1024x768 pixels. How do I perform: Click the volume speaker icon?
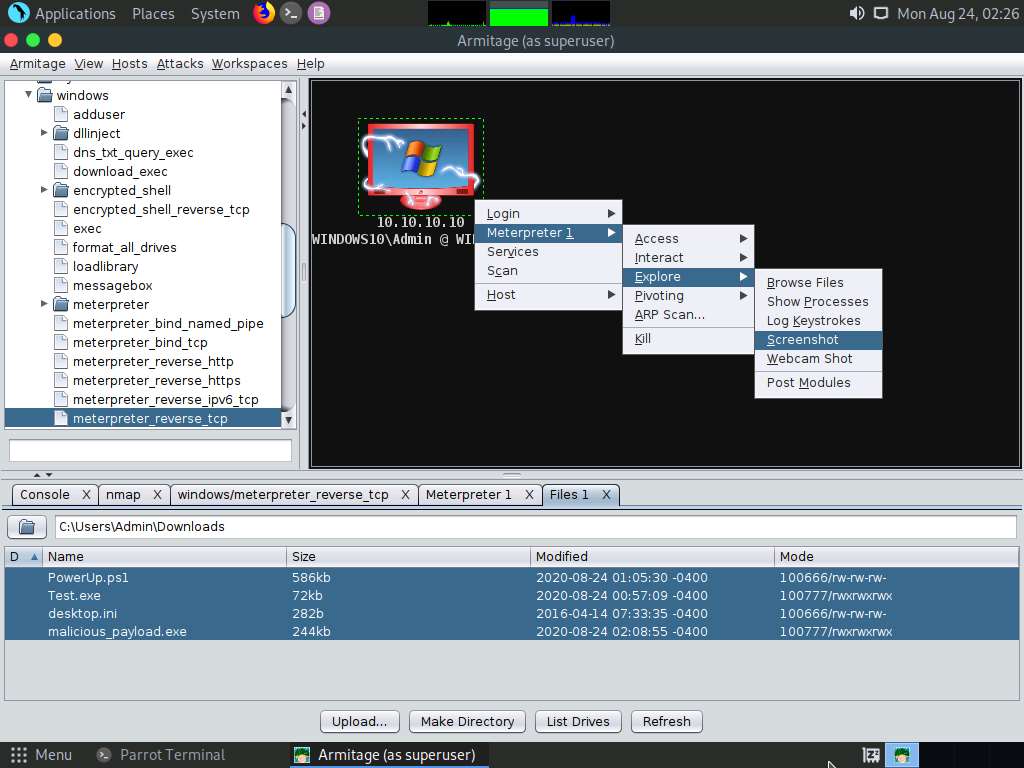coord(857,13)
